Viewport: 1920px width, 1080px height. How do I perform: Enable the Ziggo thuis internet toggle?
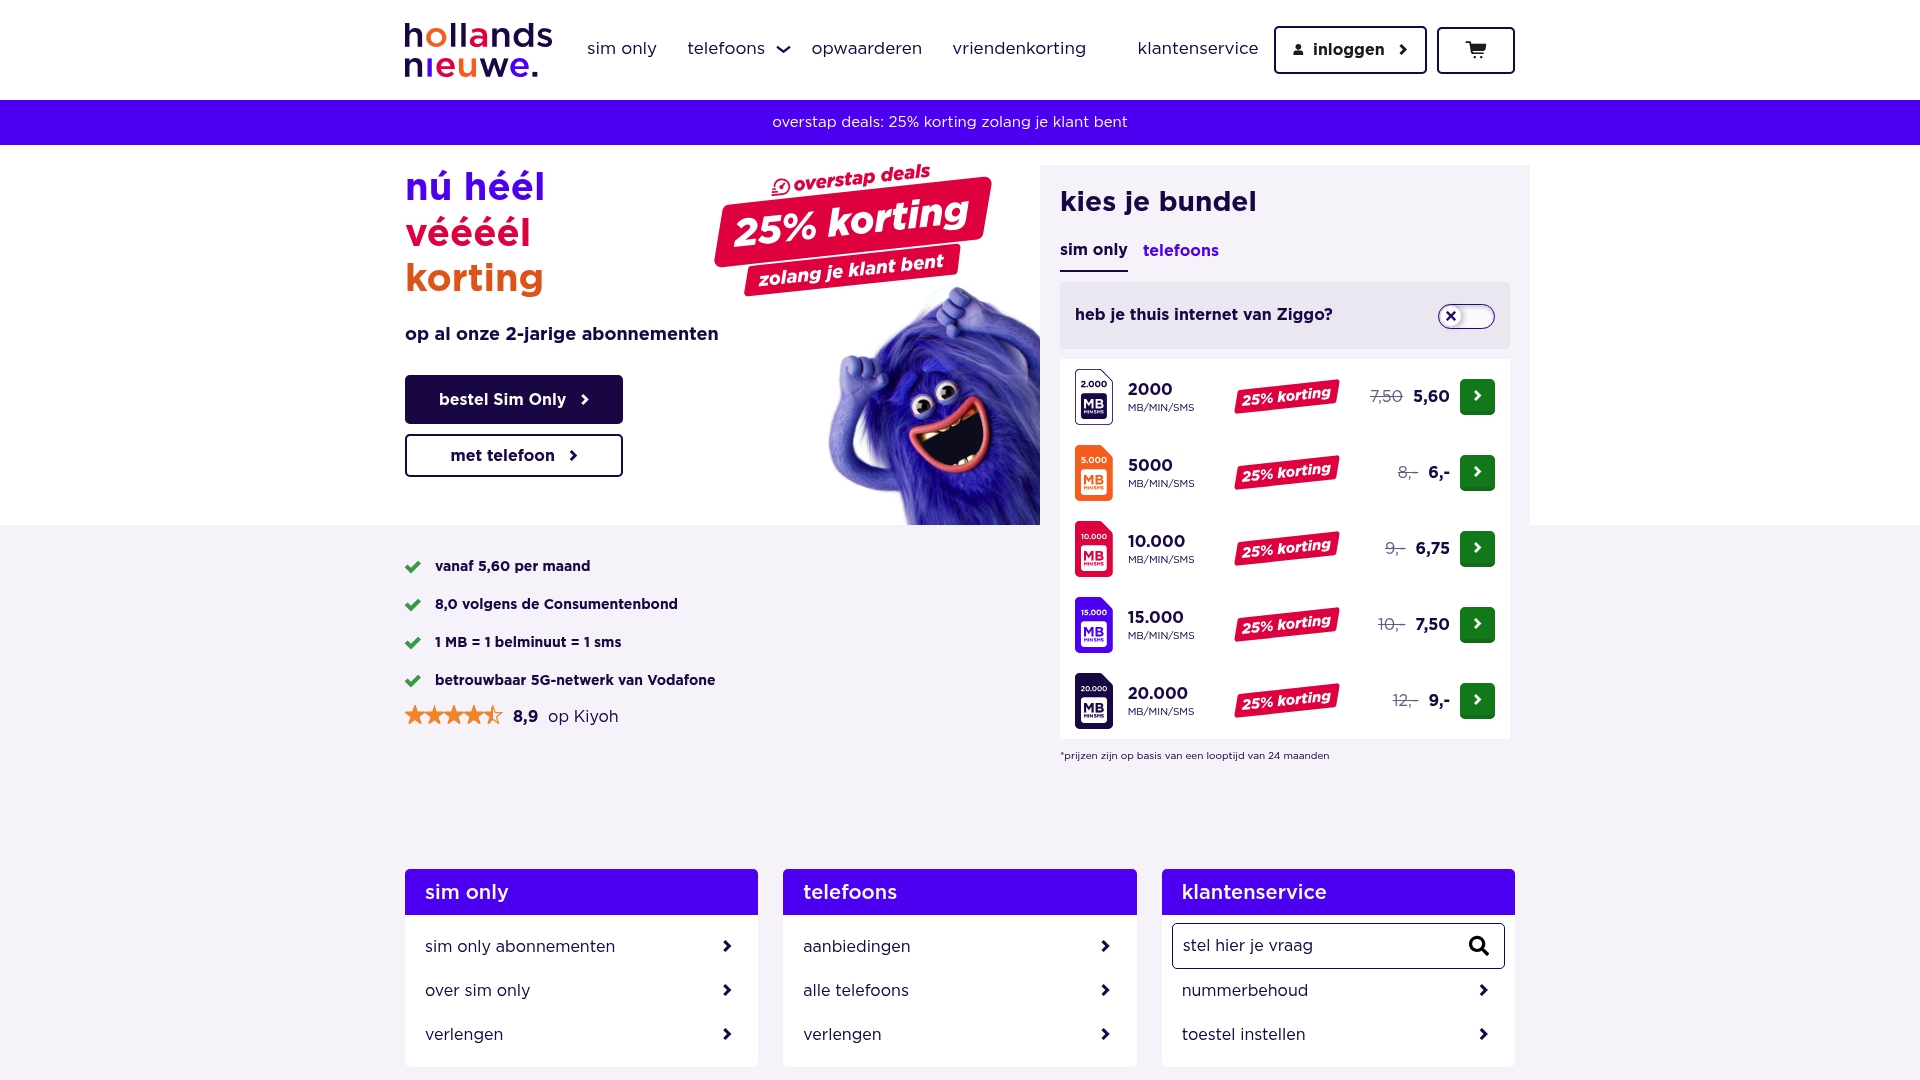(1466, 315)
